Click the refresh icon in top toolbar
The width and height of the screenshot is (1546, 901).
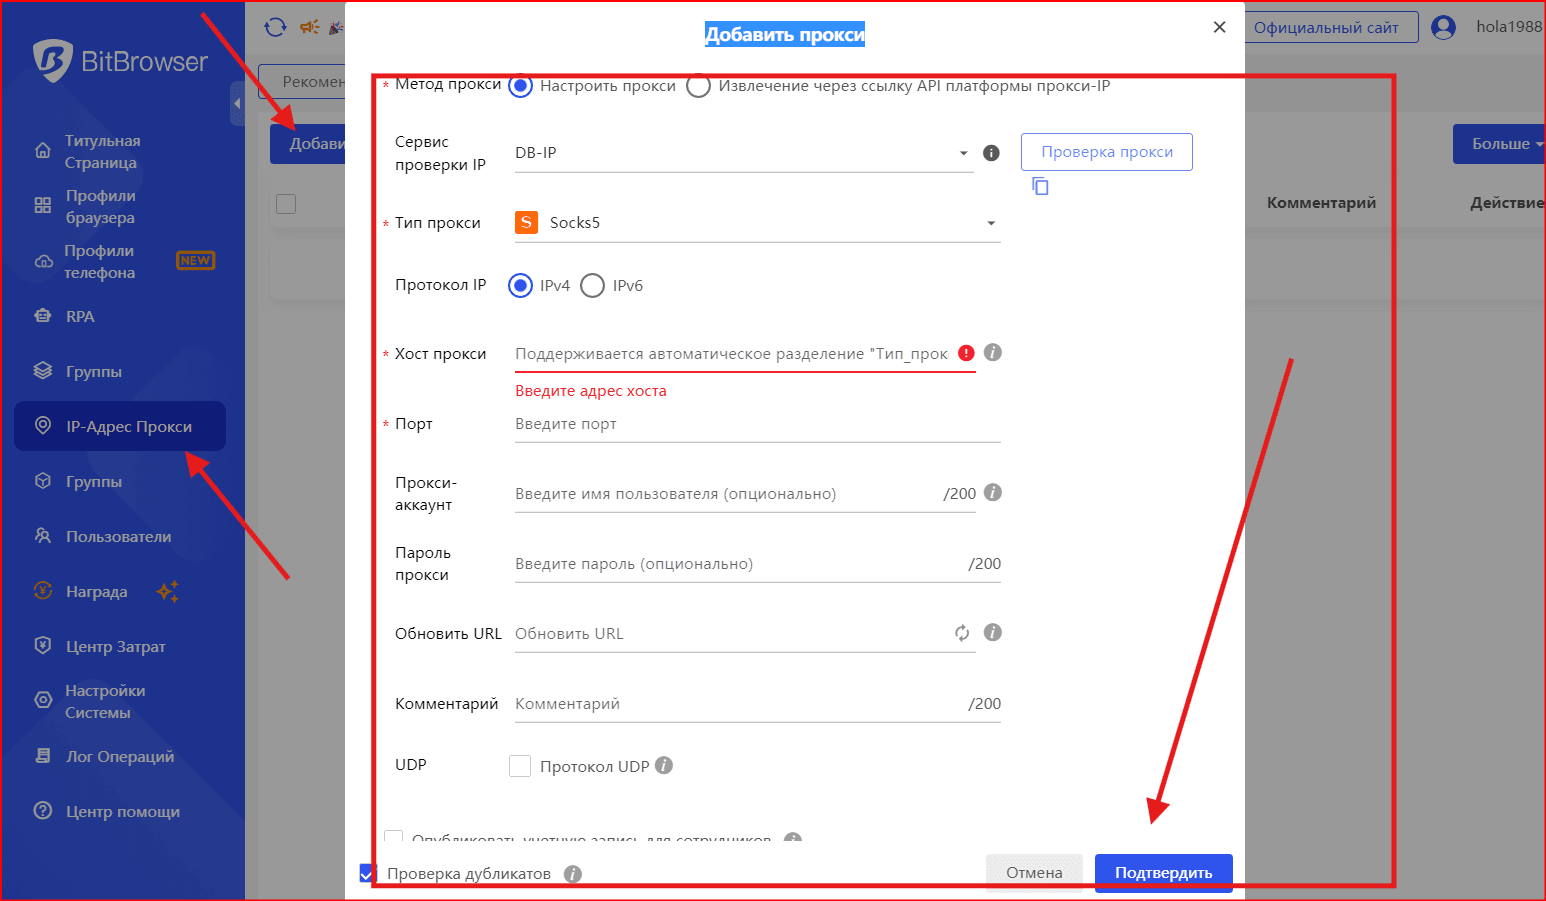click(x=275, y=27)
